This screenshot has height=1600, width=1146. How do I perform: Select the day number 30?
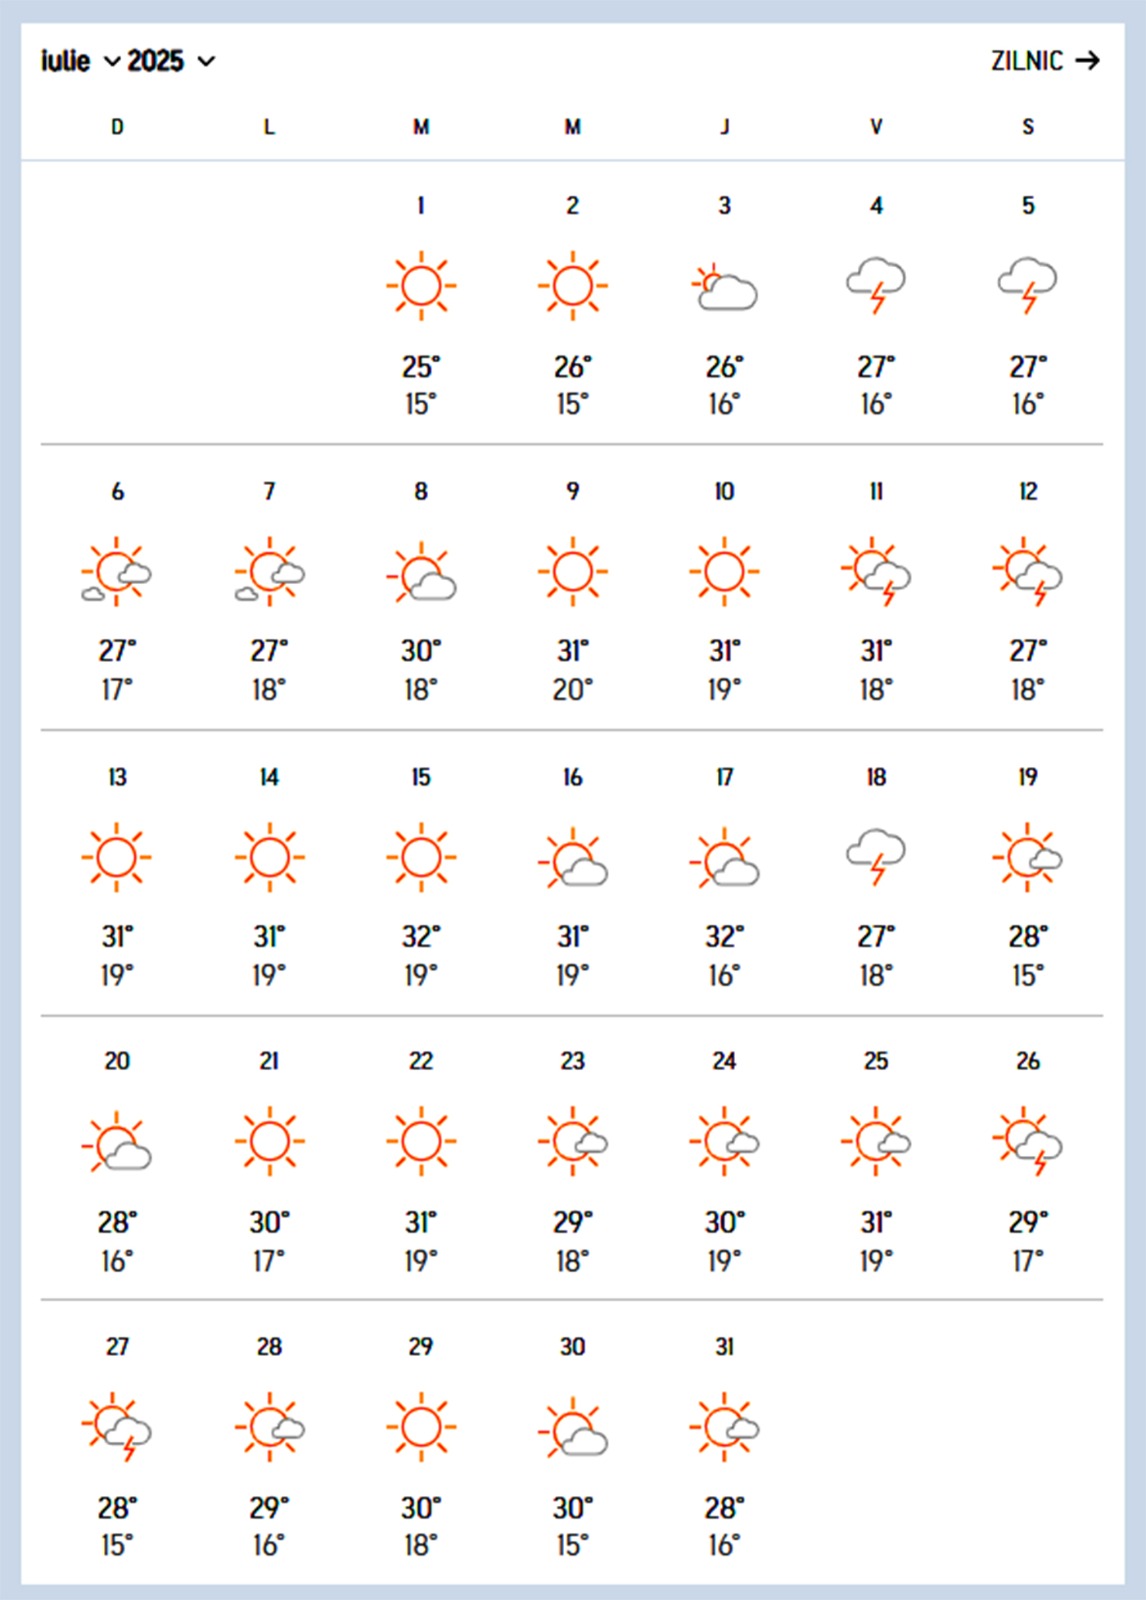click(573, 1347)
